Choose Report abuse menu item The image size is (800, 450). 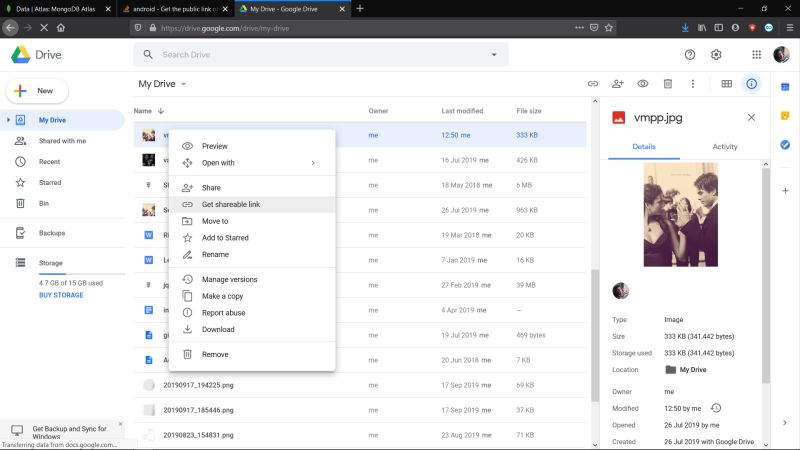click(x=252, y=313)
